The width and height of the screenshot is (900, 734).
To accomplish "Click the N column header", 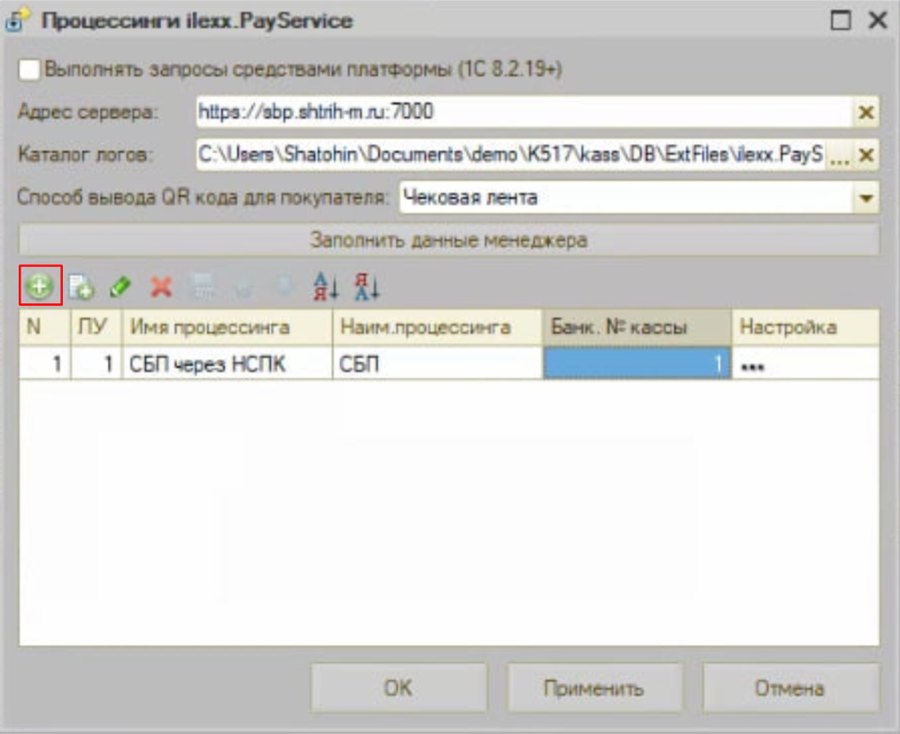I will point(45,327).
